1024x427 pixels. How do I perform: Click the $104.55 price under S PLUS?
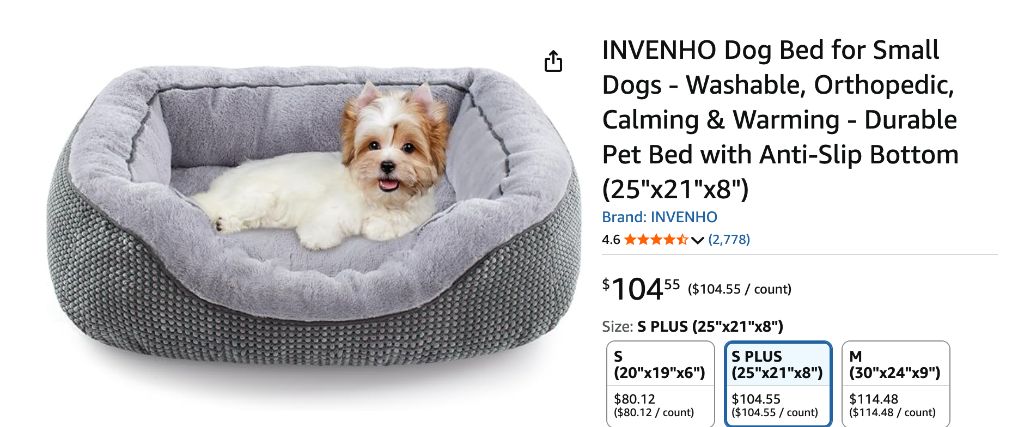[x=756, y=399]
